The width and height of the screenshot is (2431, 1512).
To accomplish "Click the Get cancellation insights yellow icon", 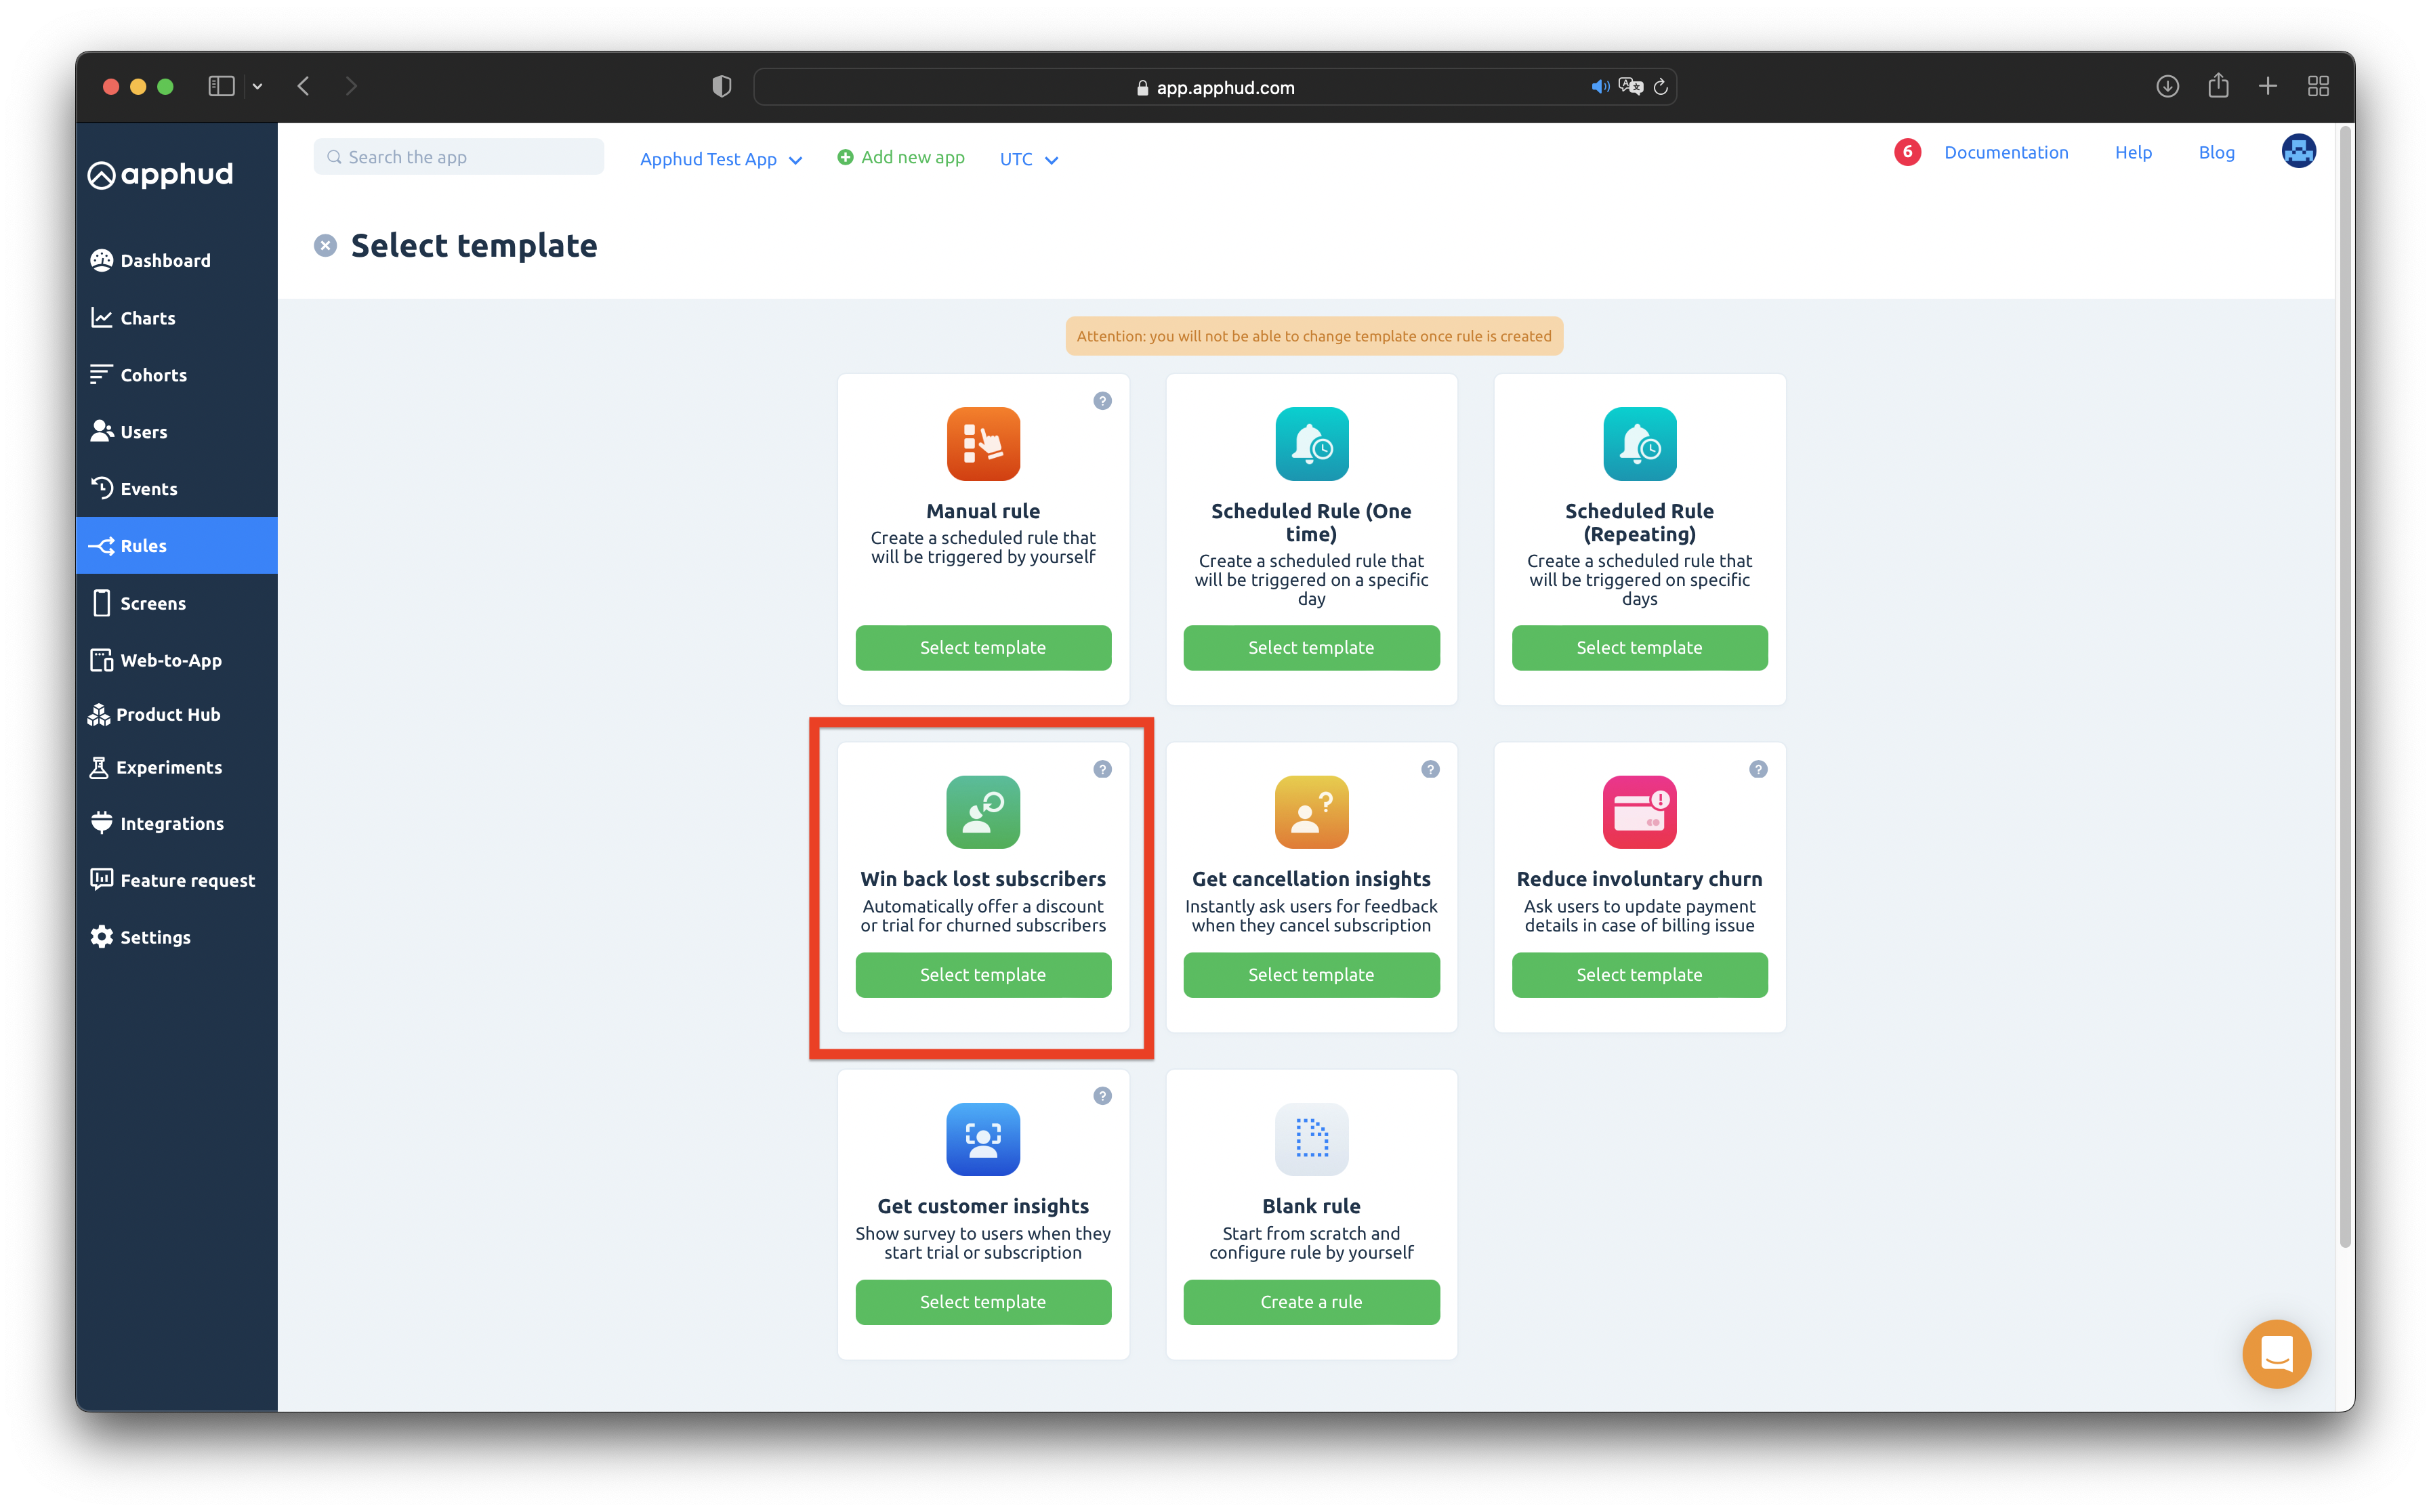I will coord(1311,812).
